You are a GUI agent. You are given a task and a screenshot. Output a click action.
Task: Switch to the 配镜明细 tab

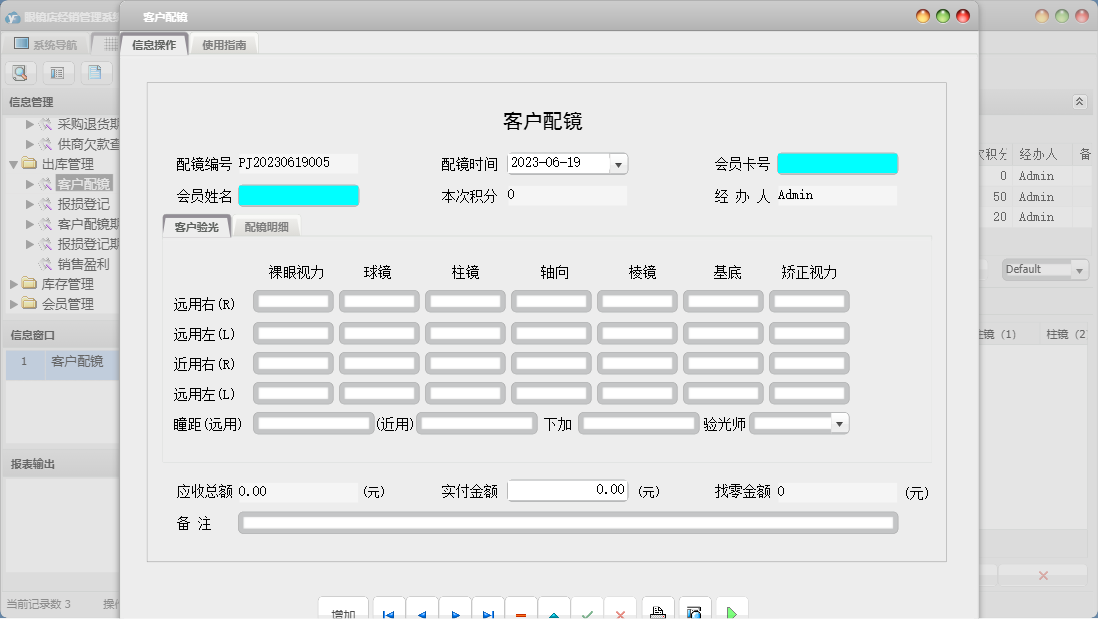pyautogui.click(x=266, y=227)
